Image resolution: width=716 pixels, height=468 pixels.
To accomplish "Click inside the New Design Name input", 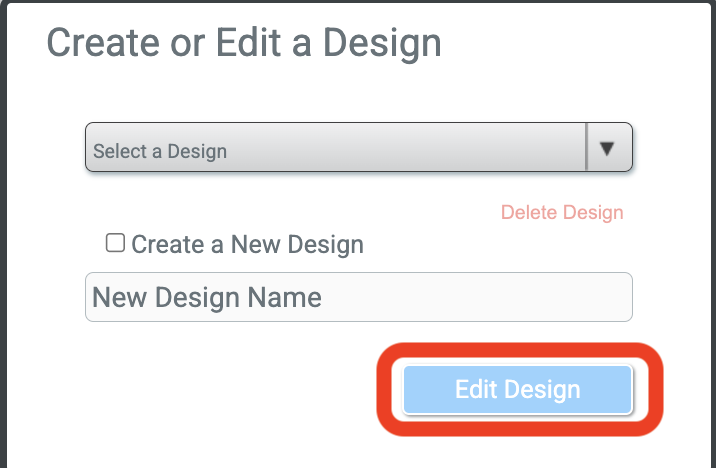I will click(x=358, y=297).
